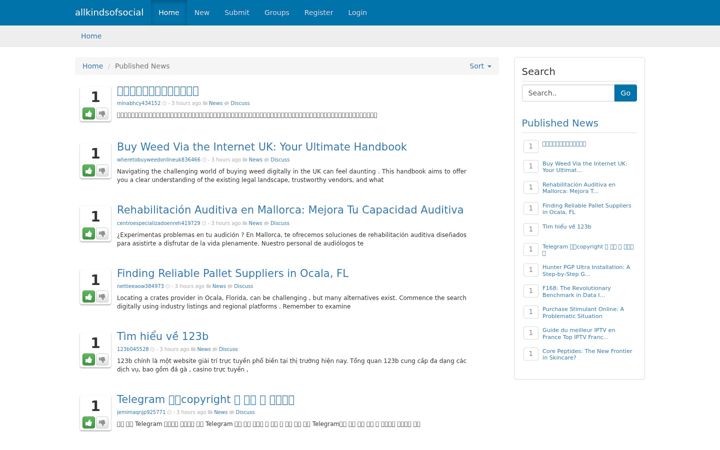Open the Home tab in navbar
The image size is (720, 450).
[x=169, y=12]
